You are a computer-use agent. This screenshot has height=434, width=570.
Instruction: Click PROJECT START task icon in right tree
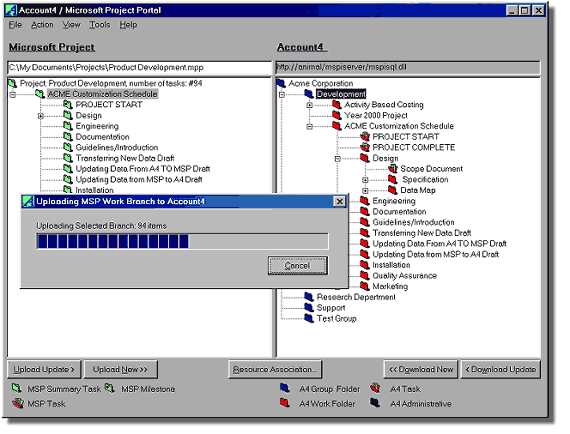[x=365, y=137]
